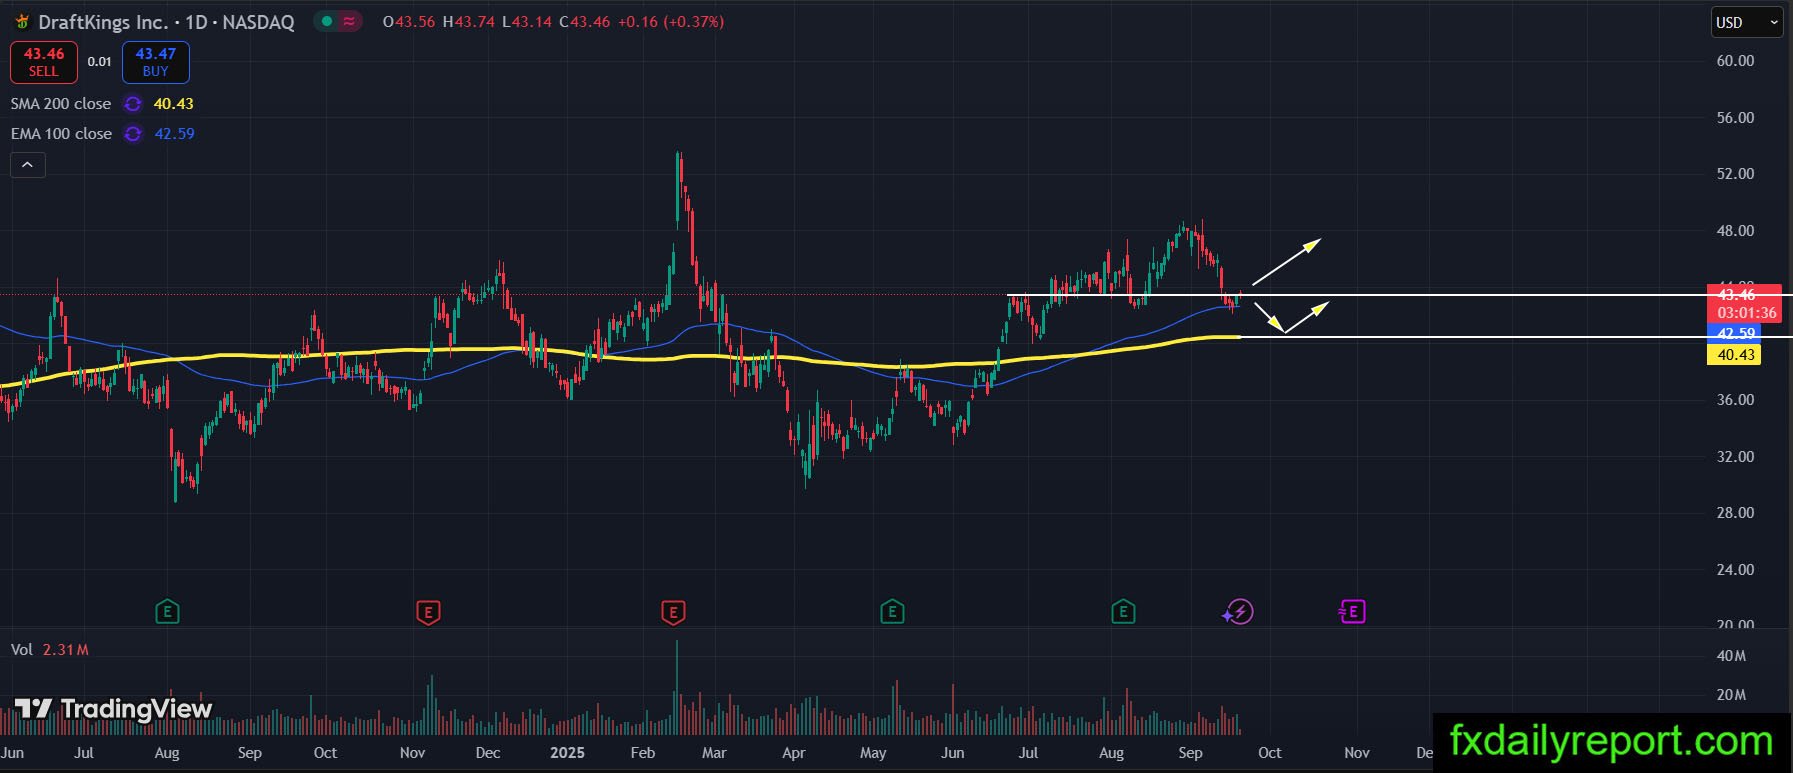The width and height of the screenshot is (1793, 773).
Task: Click the 36.00 price axis label
Action: [1735, 400]
